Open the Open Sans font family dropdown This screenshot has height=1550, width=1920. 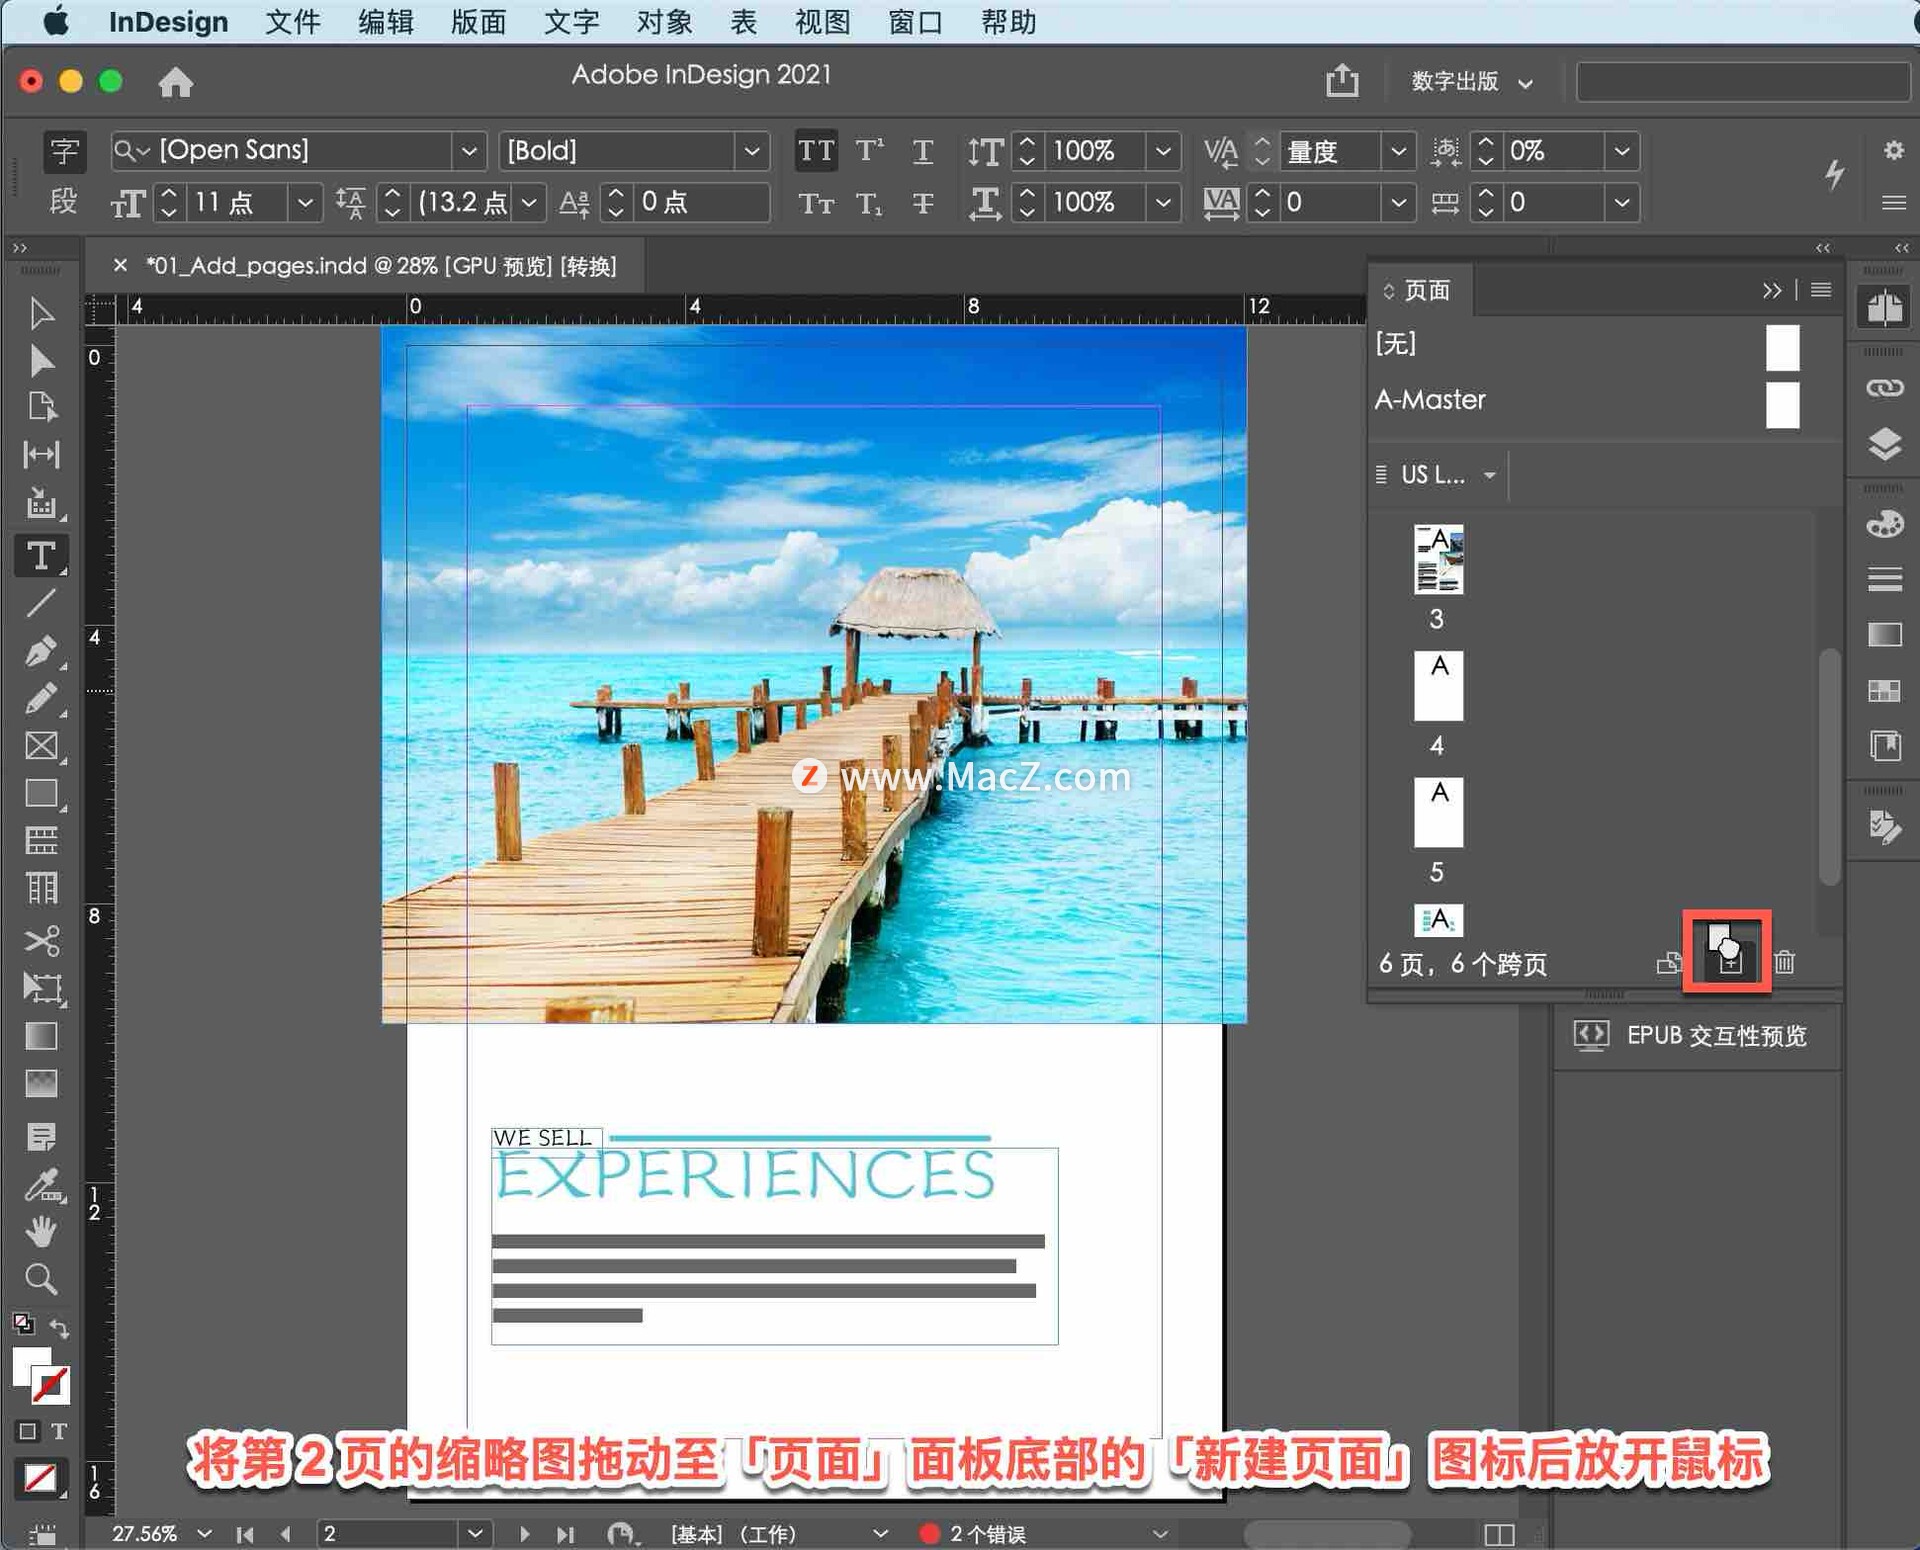(x=468, y=151)
